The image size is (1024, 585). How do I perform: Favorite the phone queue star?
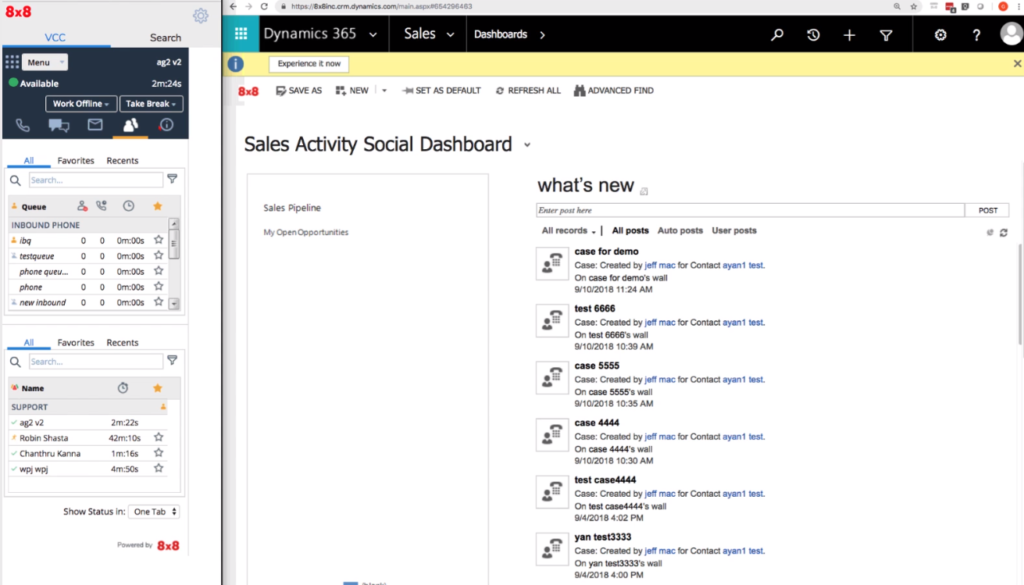pos(158,286)
